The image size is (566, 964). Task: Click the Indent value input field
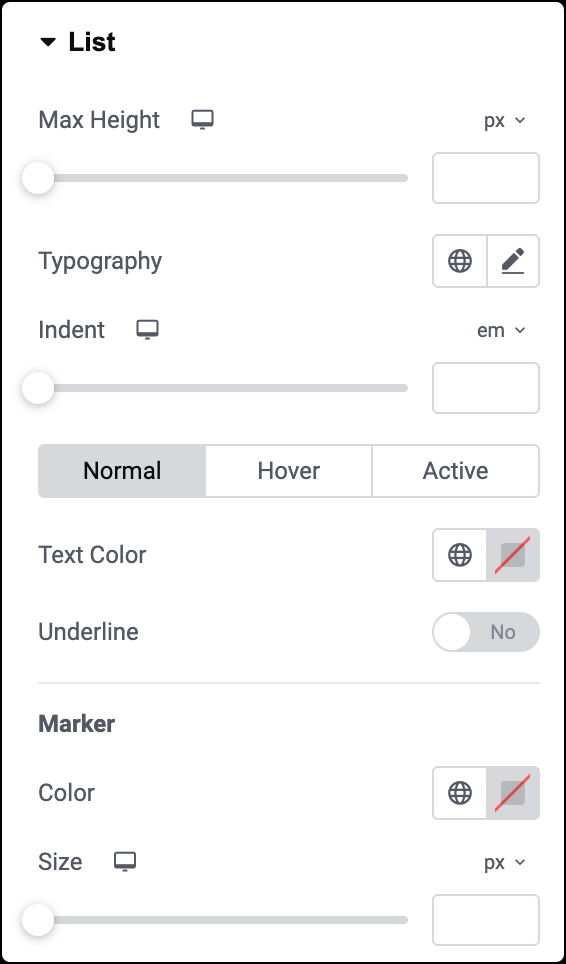486,388
